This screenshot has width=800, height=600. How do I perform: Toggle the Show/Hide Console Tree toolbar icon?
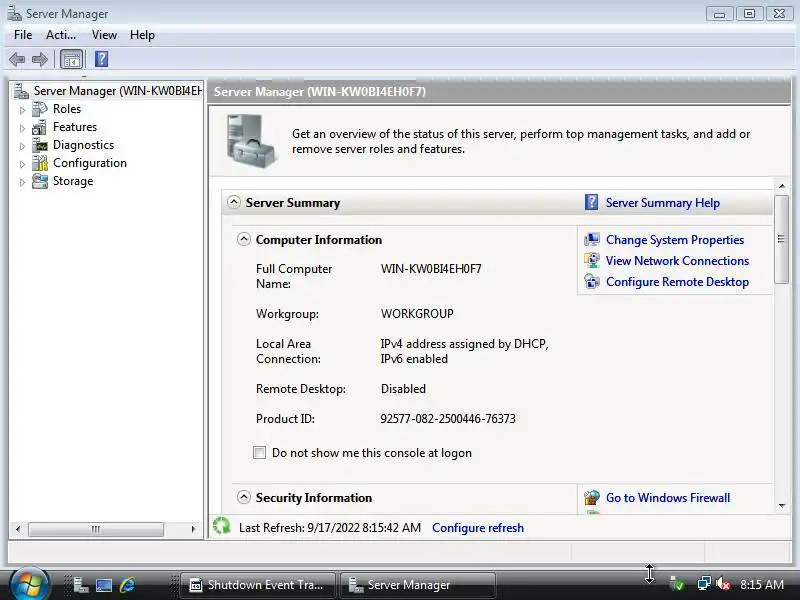[x=71, y=60]
